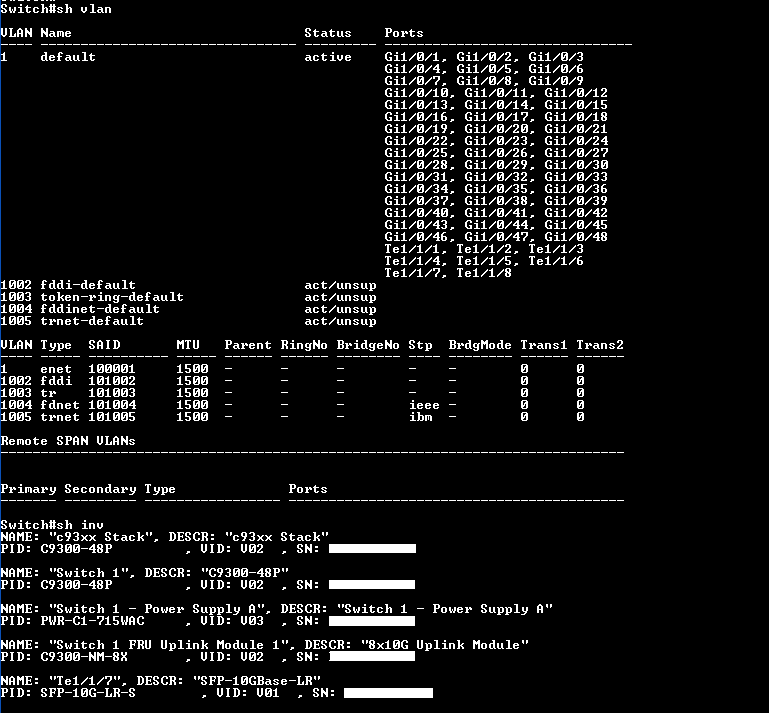The height and width of the screenshot is (713, 769).
Task: Click SAID value 100001
Action: (x=112, y=369)
